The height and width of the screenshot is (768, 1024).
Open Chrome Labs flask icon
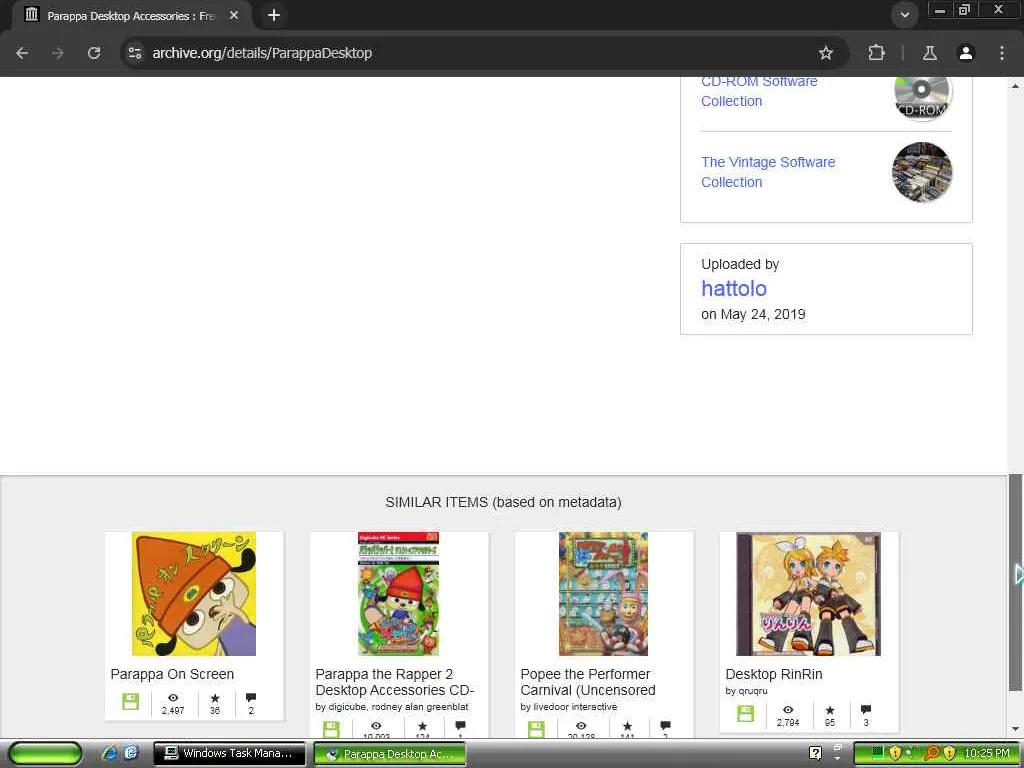(x=929, y=53)
